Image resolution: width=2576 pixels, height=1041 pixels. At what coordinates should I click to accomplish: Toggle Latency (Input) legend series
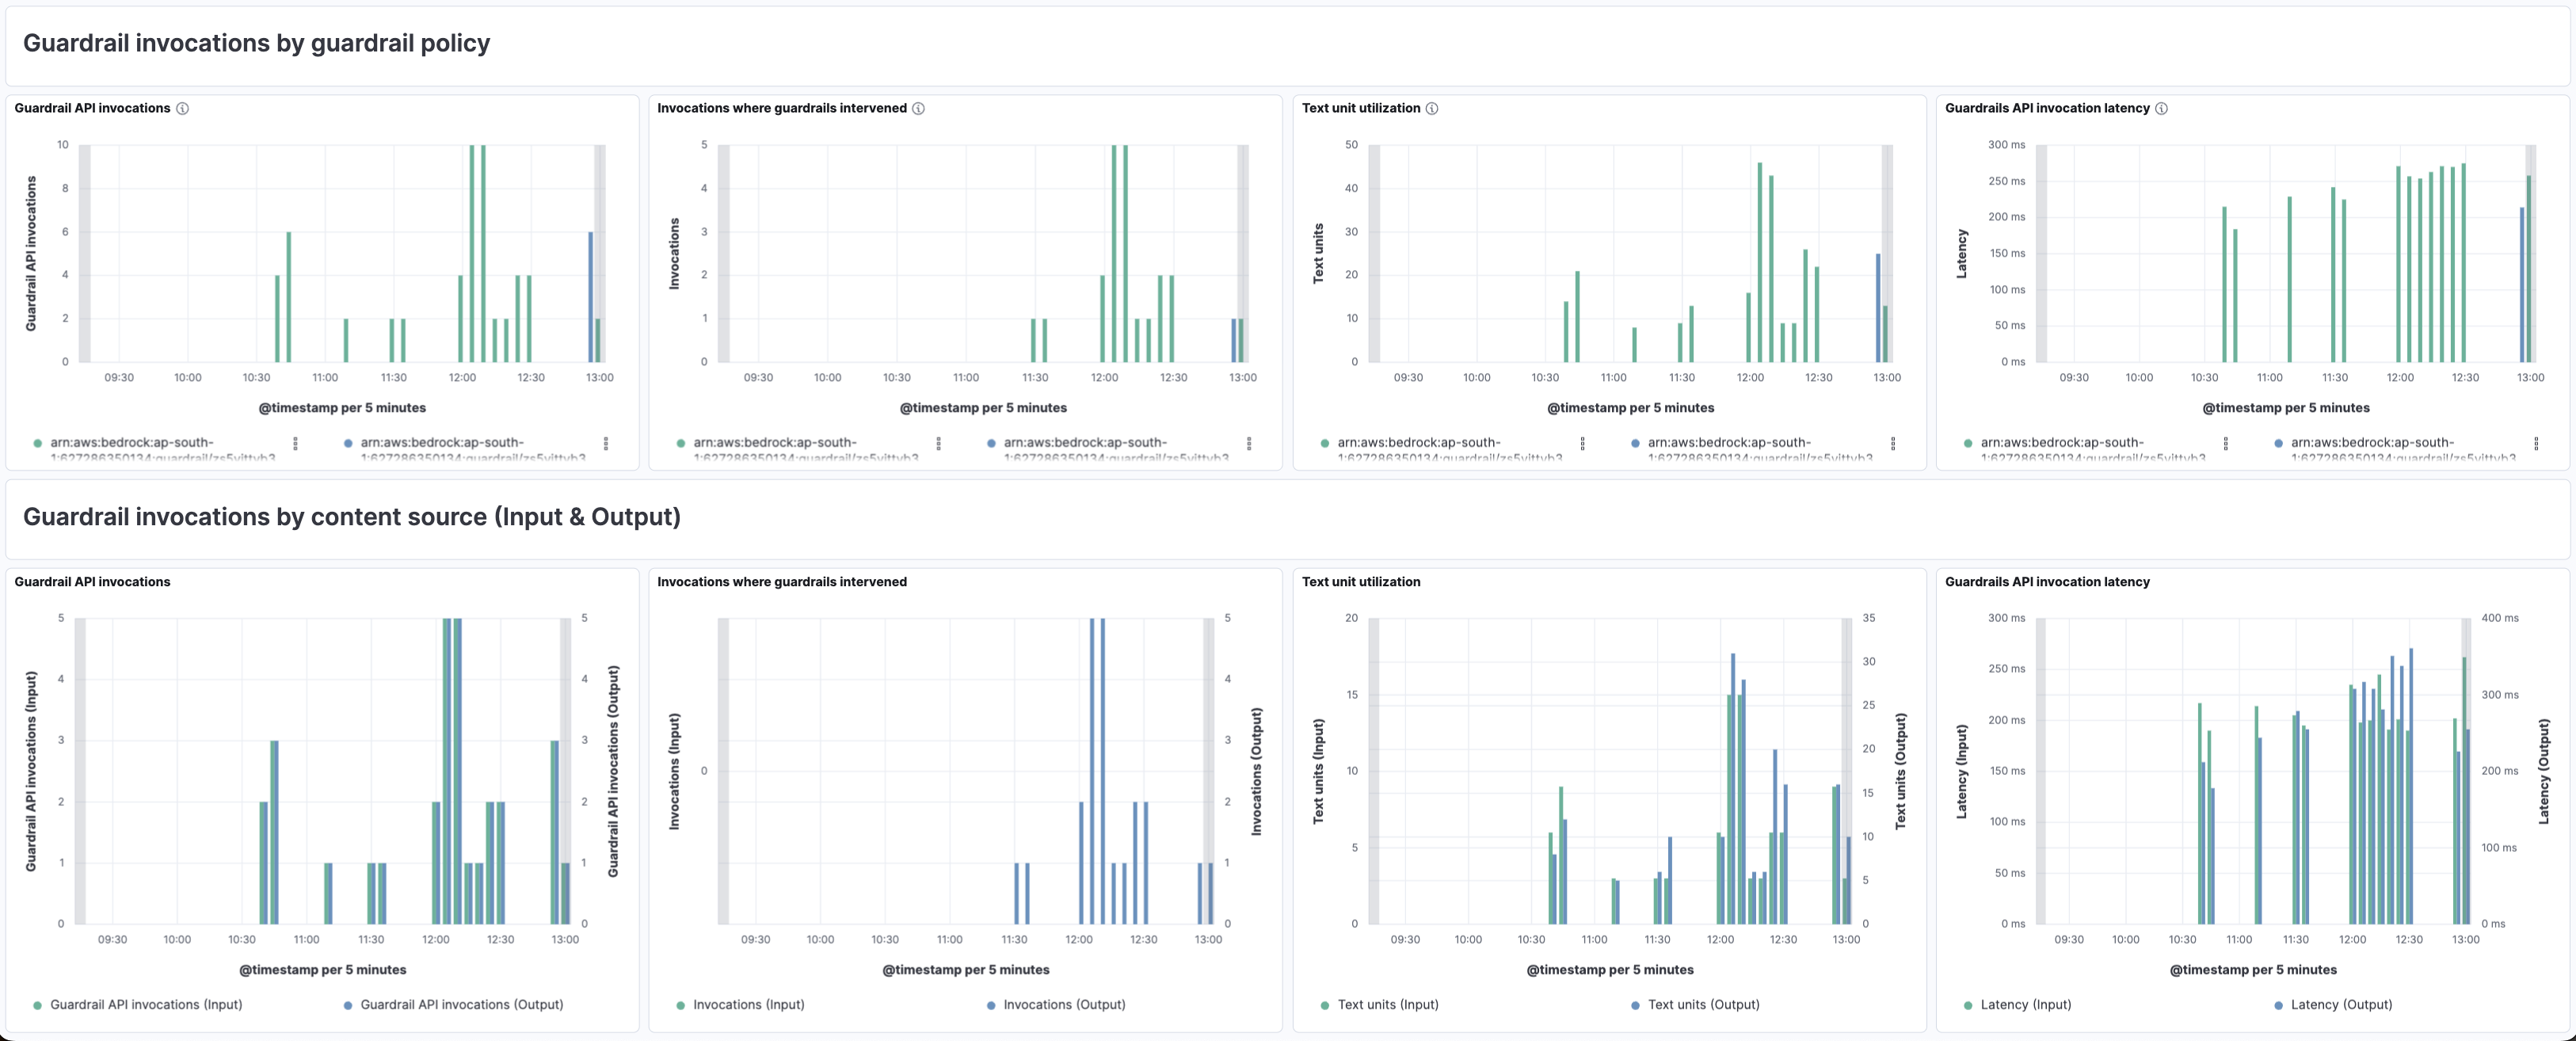(2025, 1005)
